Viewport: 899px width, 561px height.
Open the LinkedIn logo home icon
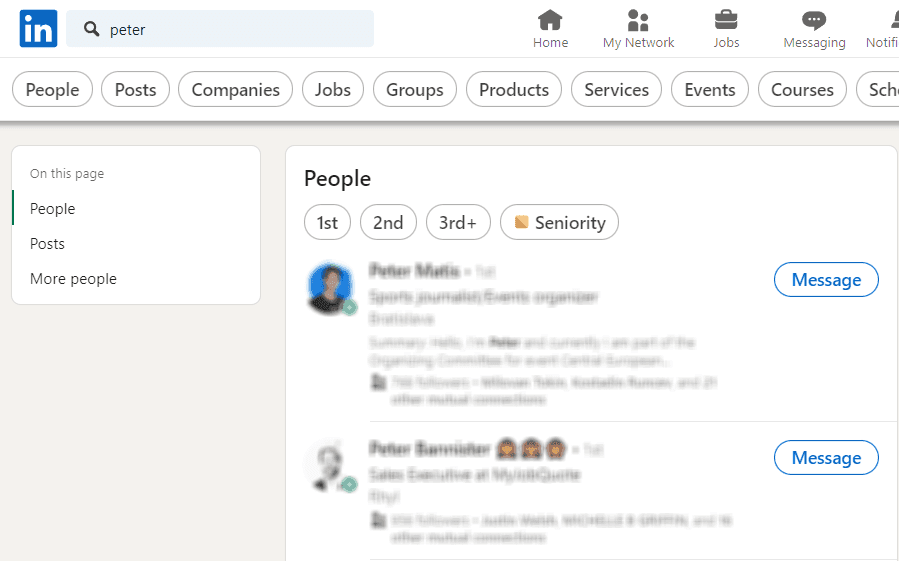pos(38,28)
